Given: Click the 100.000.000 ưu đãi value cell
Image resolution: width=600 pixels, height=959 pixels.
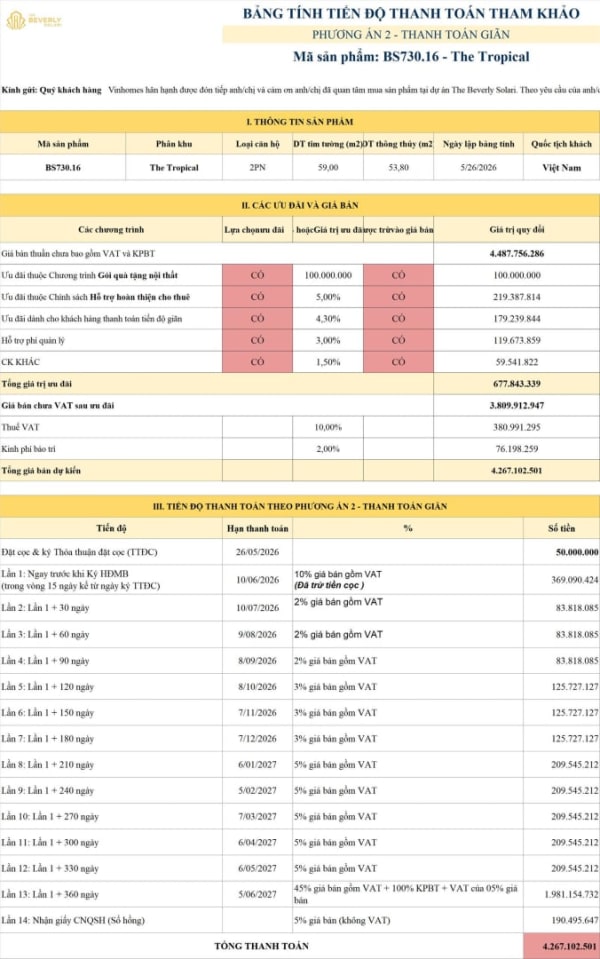Looking at the screenshot, I should tap(328, 275).
